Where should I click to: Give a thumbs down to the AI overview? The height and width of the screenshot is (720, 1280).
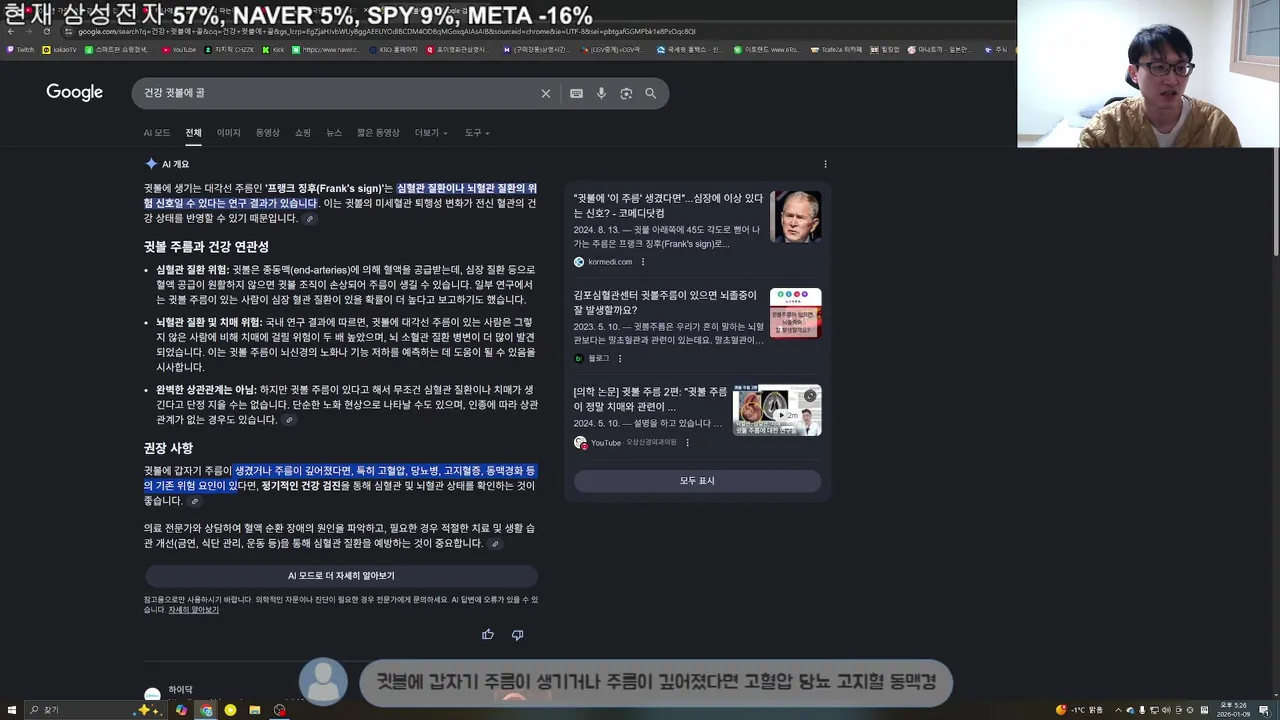[517, 634]
